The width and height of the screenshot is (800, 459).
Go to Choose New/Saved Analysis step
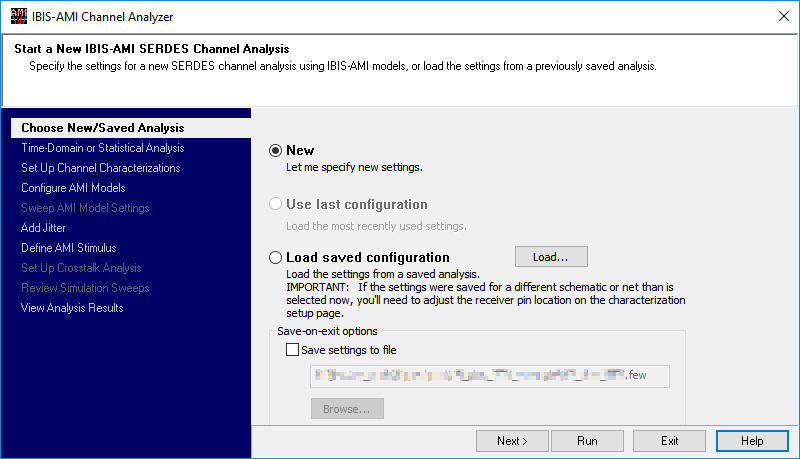coord(102,128)
